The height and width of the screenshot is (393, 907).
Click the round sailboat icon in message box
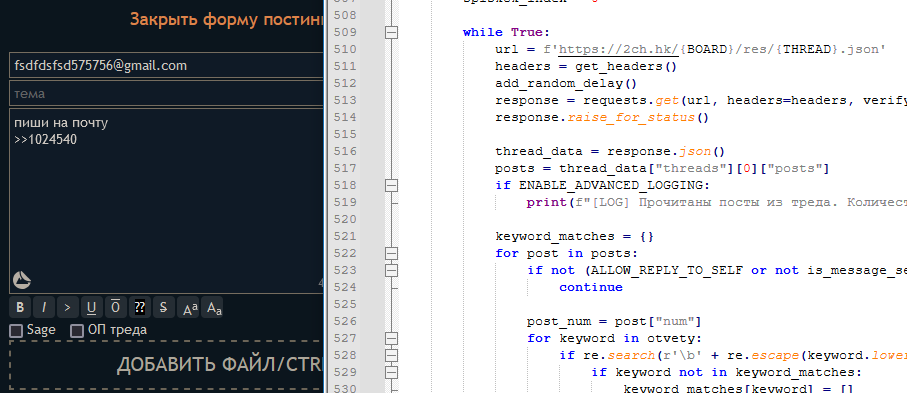(x=21, y=280)
